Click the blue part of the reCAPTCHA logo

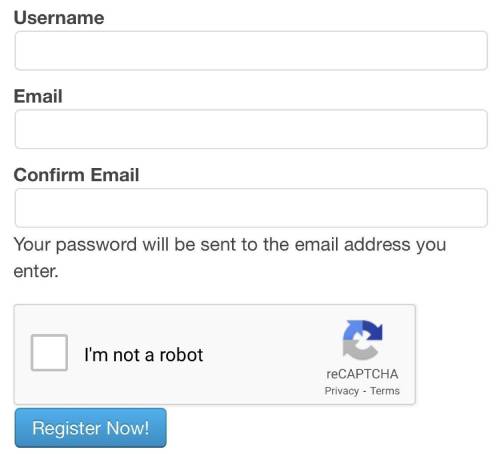point(353,328)
